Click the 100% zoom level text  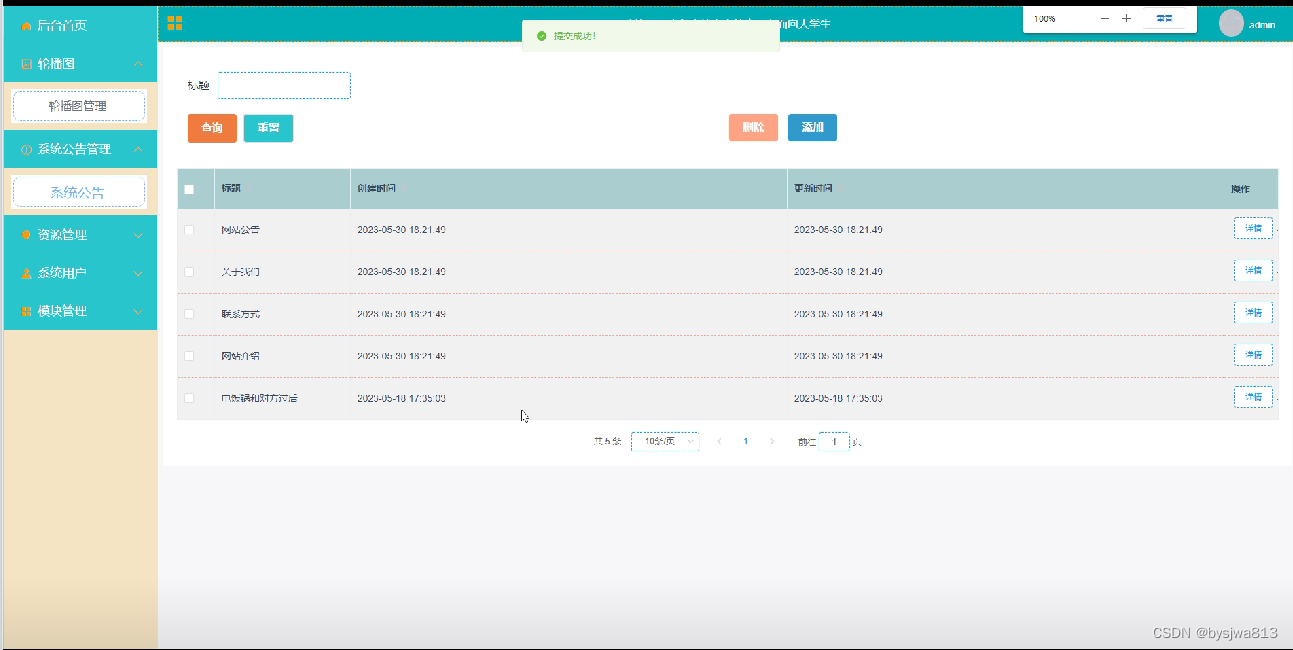[x=1045, y=18]
